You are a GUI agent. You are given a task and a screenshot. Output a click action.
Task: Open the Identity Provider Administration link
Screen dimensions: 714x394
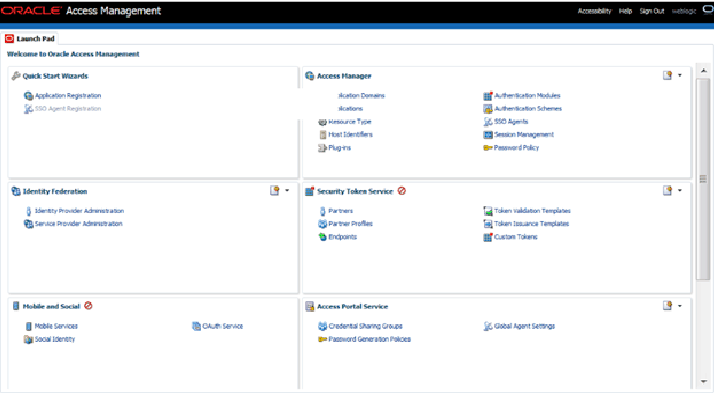click(x=79, y=211)
